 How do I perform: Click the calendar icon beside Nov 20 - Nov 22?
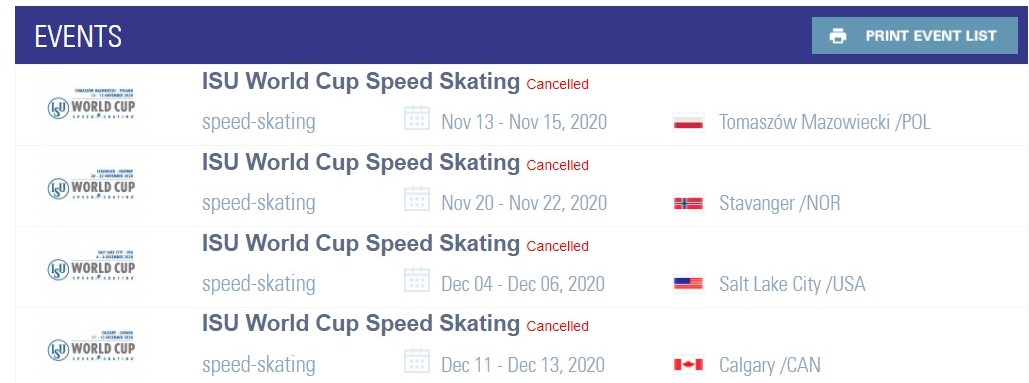pyautogui.click(x=417, y=199)
